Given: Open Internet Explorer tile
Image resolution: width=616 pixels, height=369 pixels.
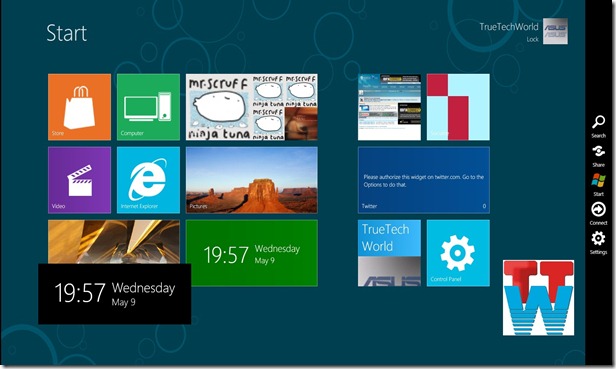Looking at the screenshot, I should click(x=148, y=180).
